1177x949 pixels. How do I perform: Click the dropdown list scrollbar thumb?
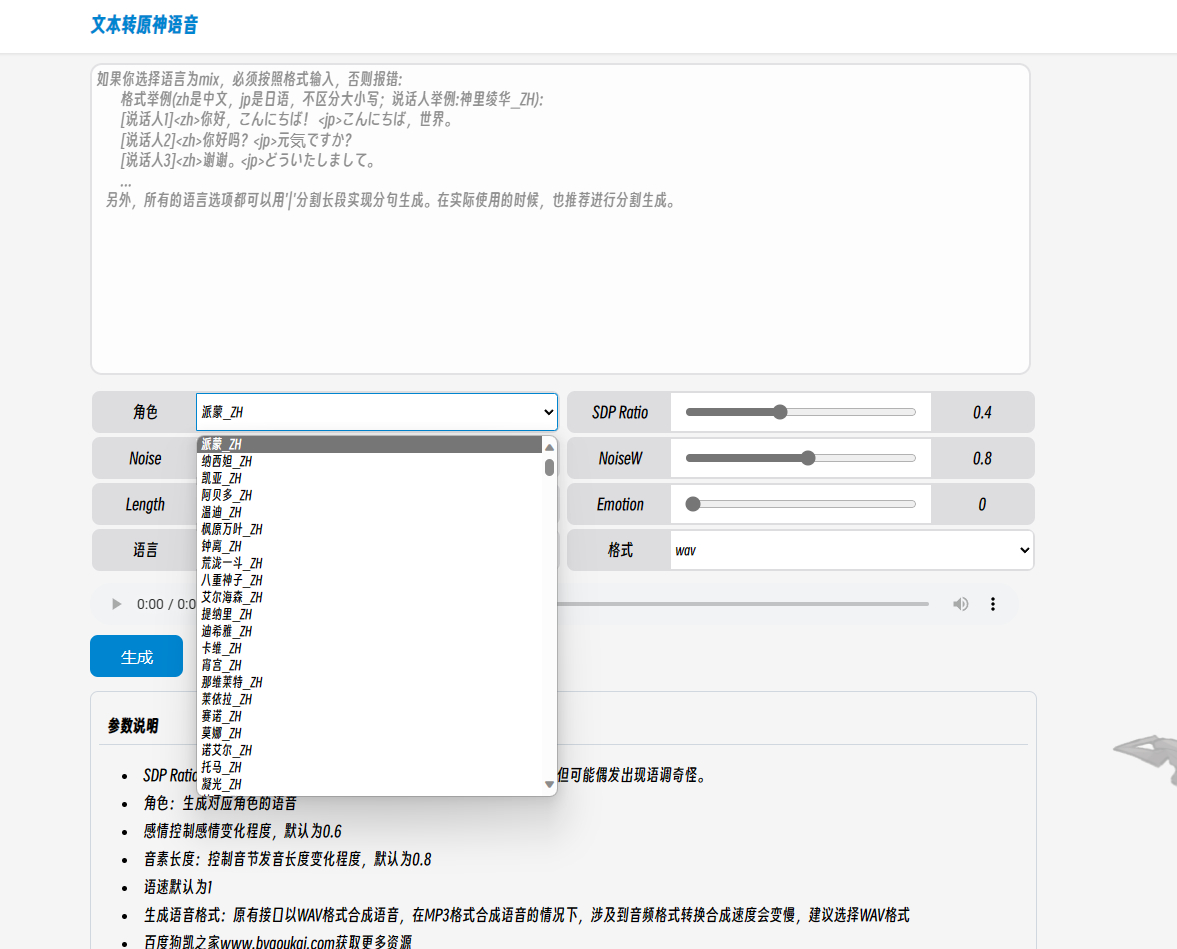(549, 468)
